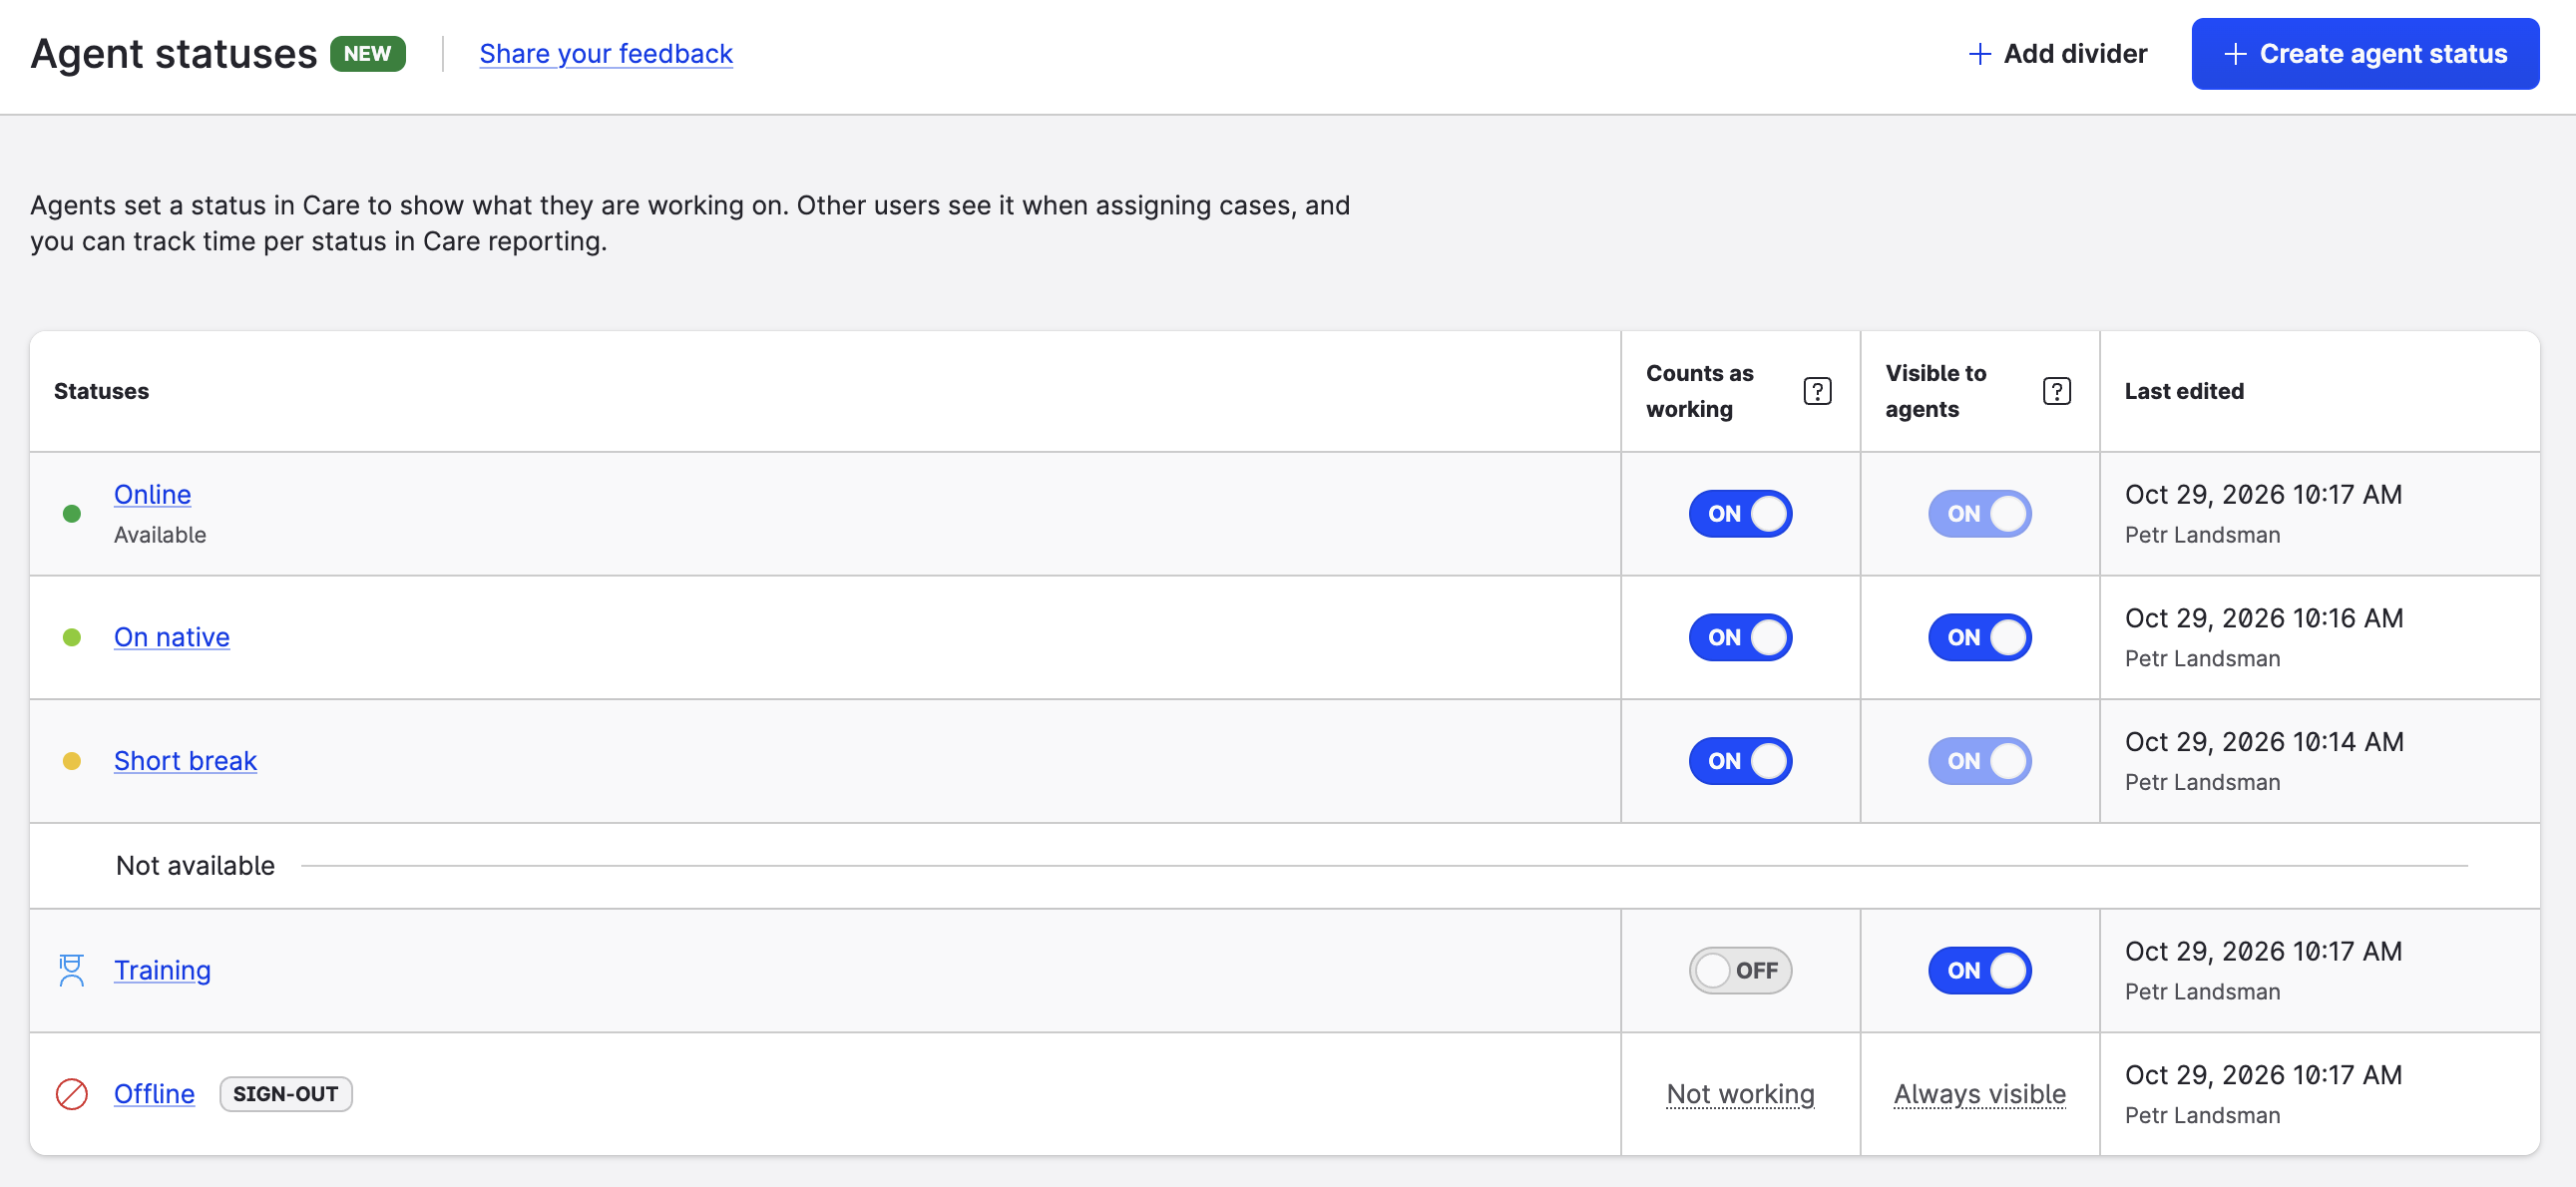2576x1187 pixels.
Task: Open the Training status
Action: 162,970
